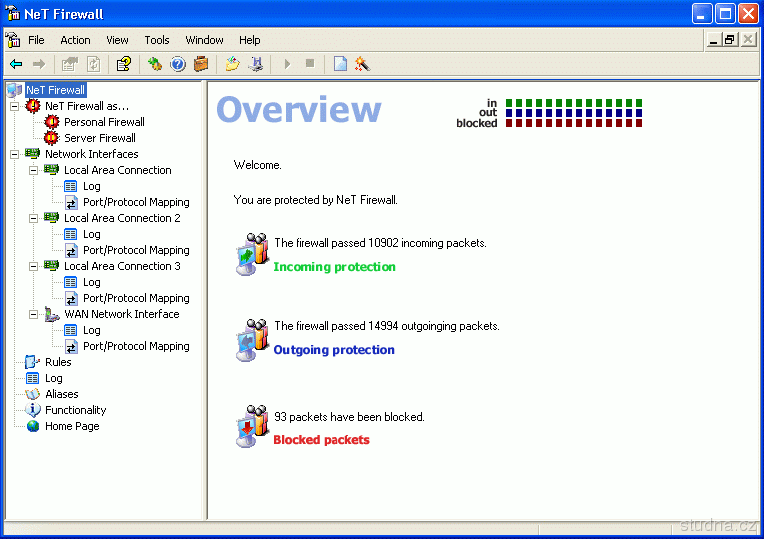Collapse the first Local Area Connection node
Image resolution: width=764 pixels, height=539 pixels.
click(34, 170)
